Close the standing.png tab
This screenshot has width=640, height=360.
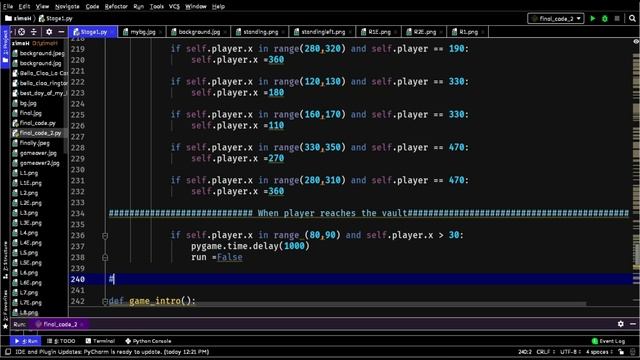(x=283, y=32)
